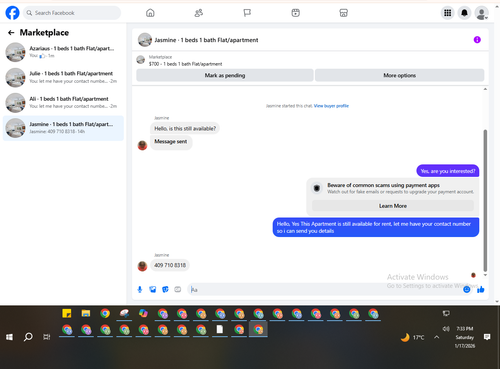500x369 pixels.
Task: Choose a sticker icon in composer
Action: [x=165, y=289]
